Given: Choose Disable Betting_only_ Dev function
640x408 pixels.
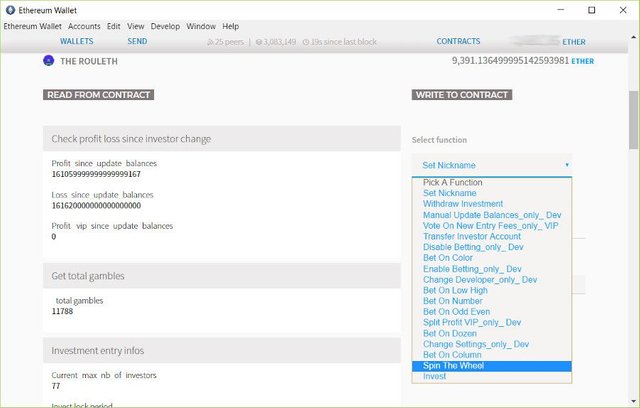Looking at the screenshot, I should [492, 247].
